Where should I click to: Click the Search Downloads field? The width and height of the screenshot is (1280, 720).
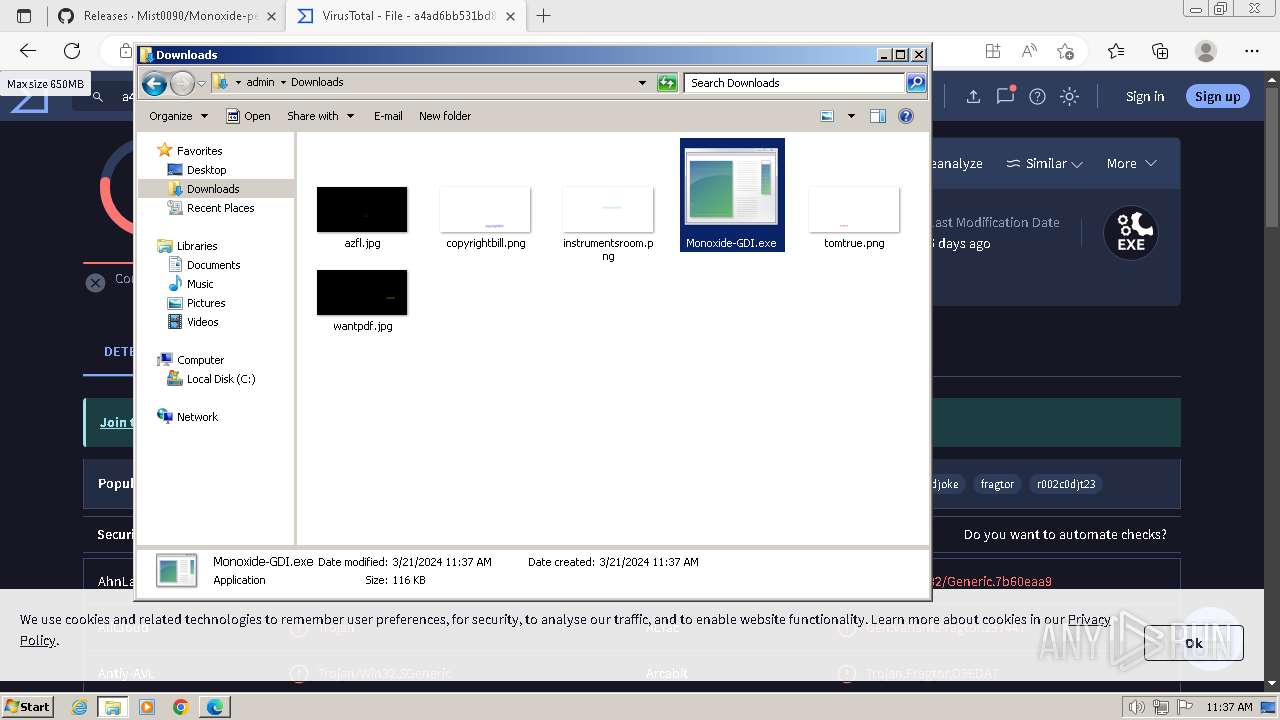[x=794, y=83]
